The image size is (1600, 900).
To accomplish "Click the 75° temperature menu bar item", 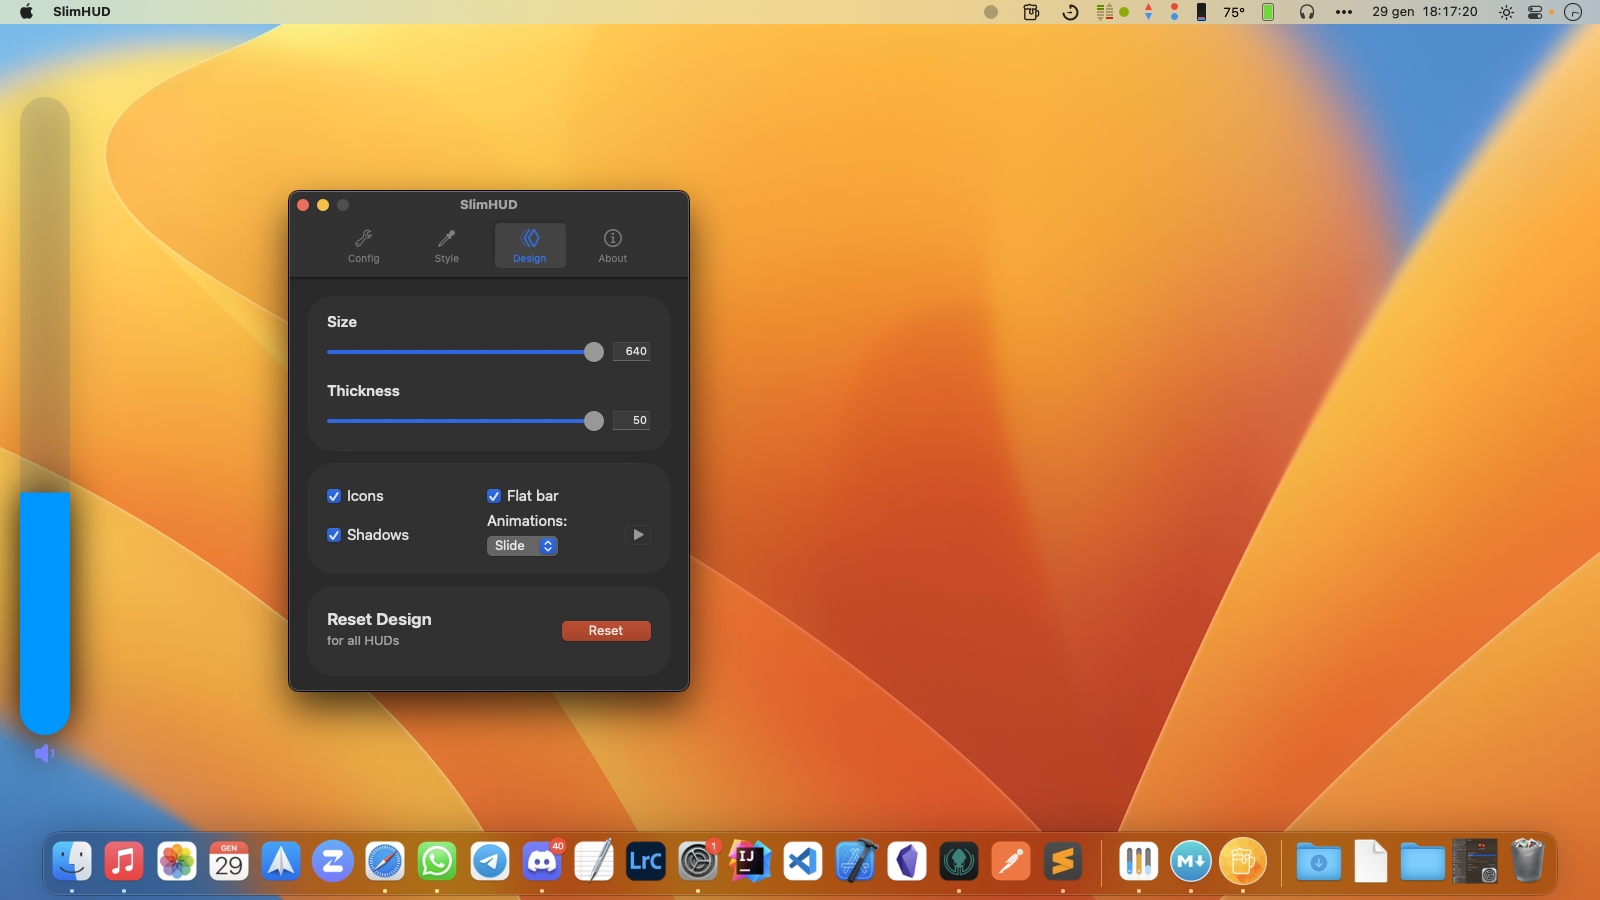I will (1234, 12).
